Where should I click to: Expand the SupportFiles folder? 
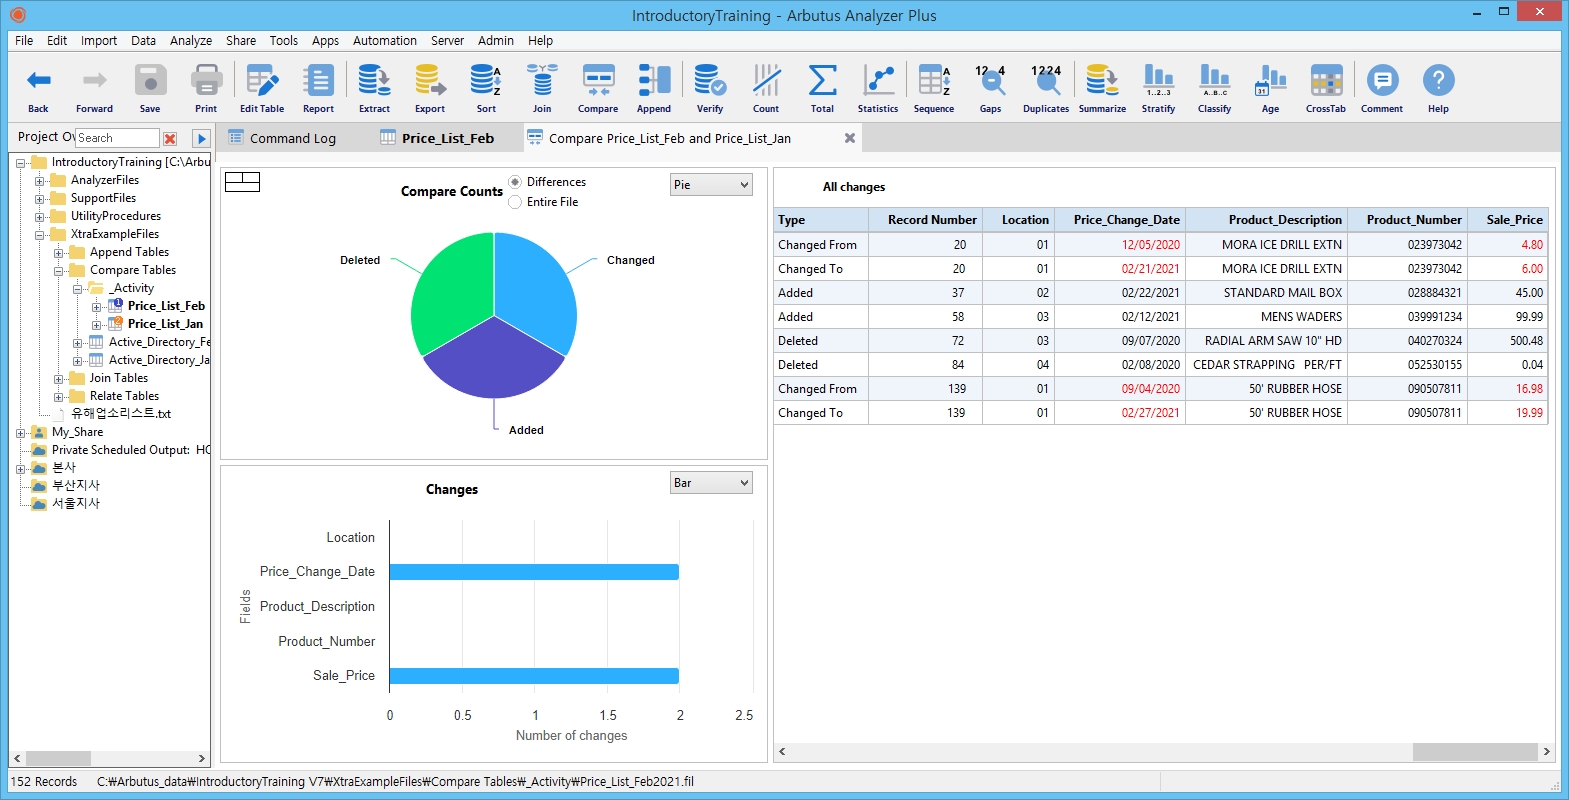point(40,199)
